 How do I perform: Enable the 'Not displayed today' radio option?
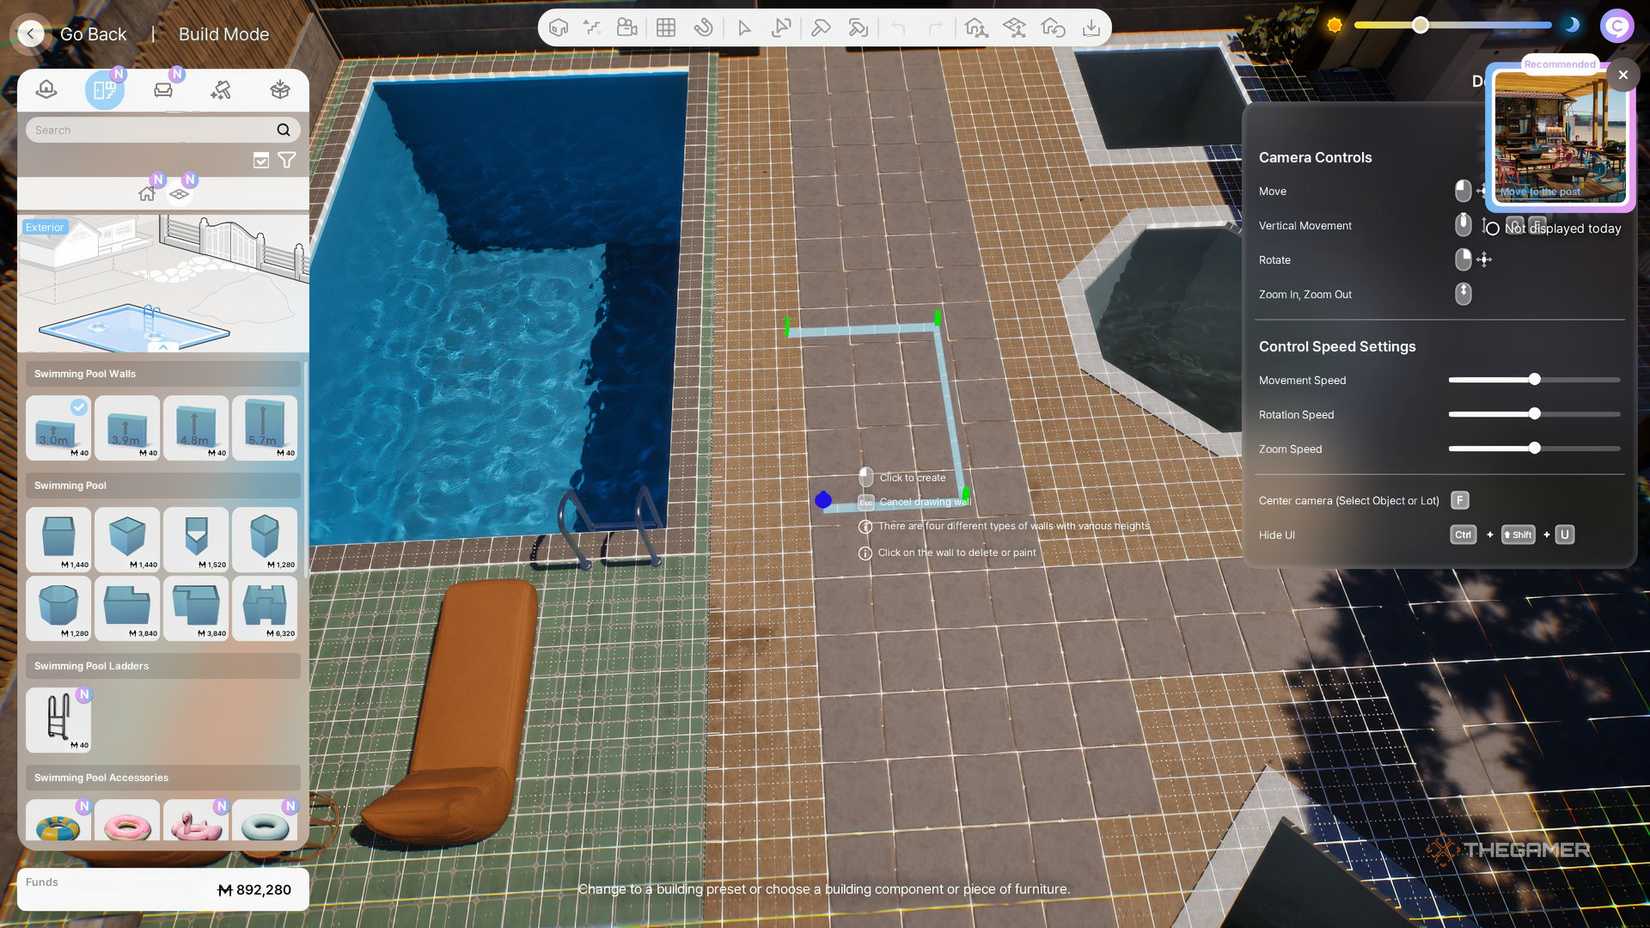point(1492,229)
